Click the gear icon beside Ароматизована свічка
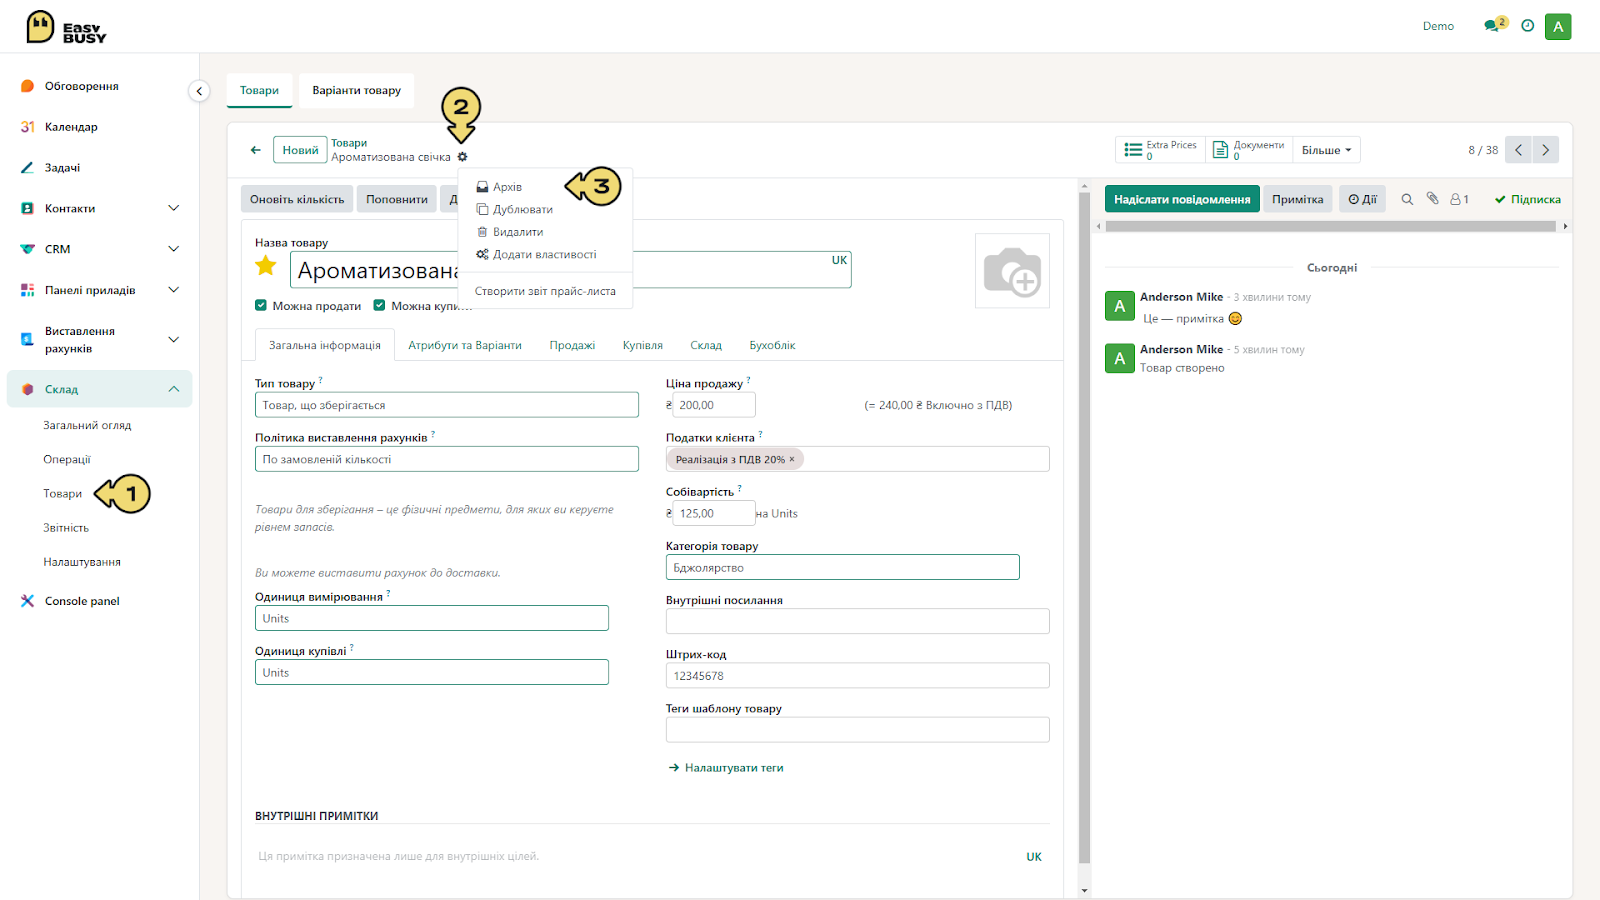 coord(462,157)
